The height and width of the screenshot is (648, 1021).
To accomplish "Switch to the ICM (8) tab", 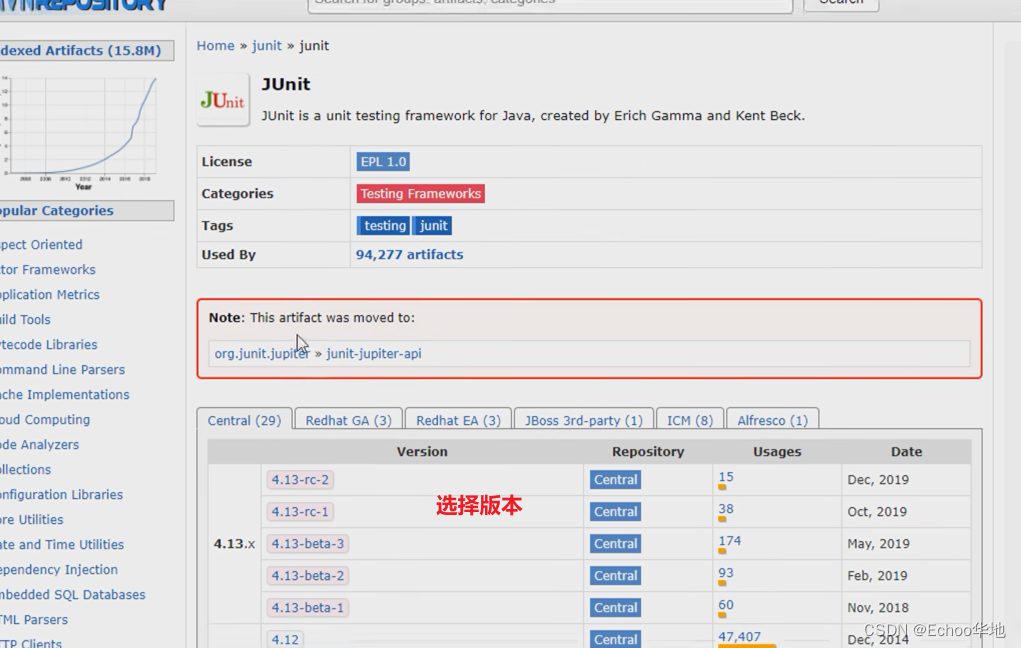I will pyautogui.click(x=690, y=420).
